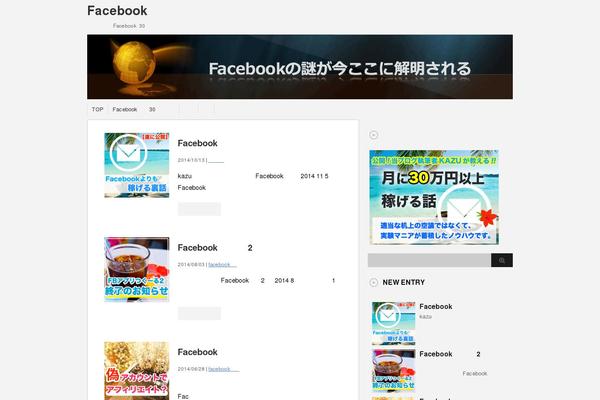This screenshot has width=600, height=400.
Task: Open the third post title dated 2014/06/28
Action: [197, 352]
